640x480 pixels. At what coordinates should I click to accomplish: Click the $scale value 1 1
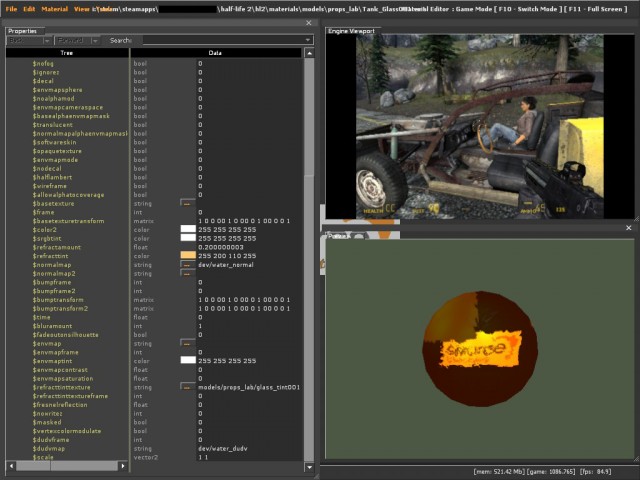(x=203, y=457)
